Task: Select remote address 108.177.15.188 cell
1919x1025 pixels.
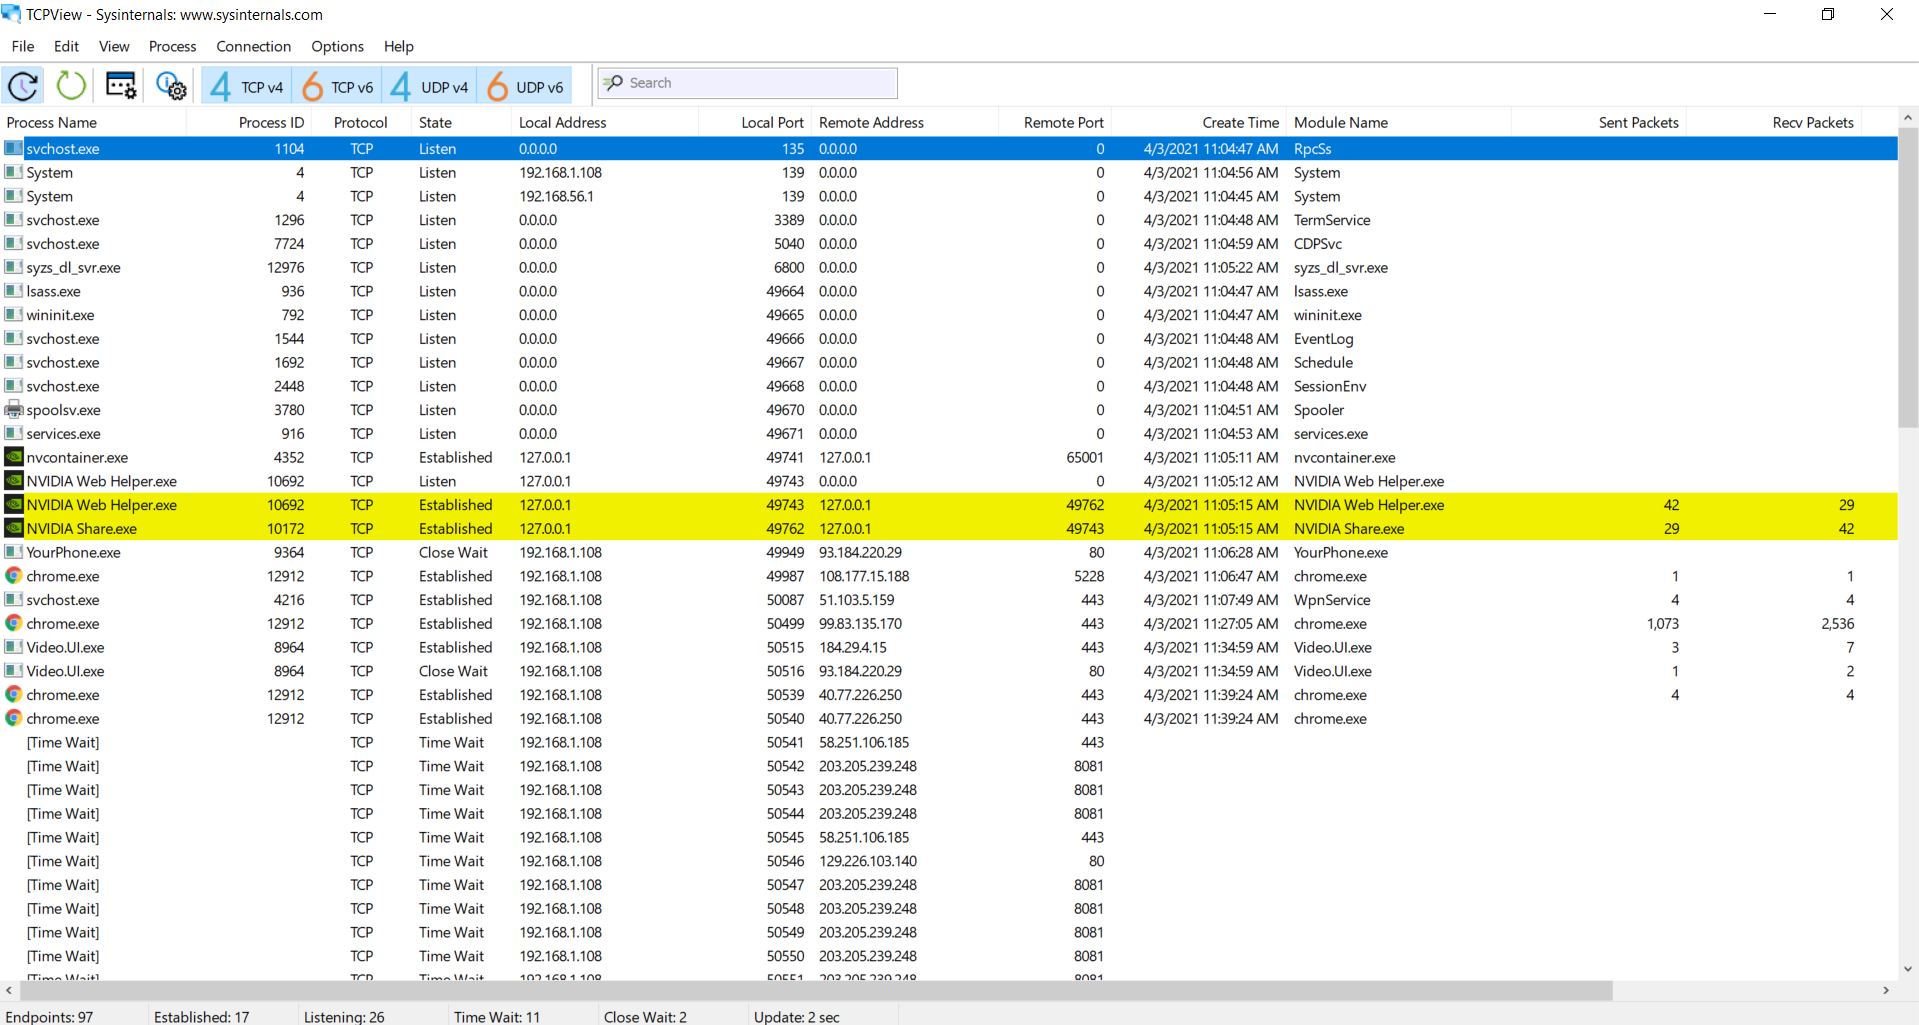Action: coord(864,576)
